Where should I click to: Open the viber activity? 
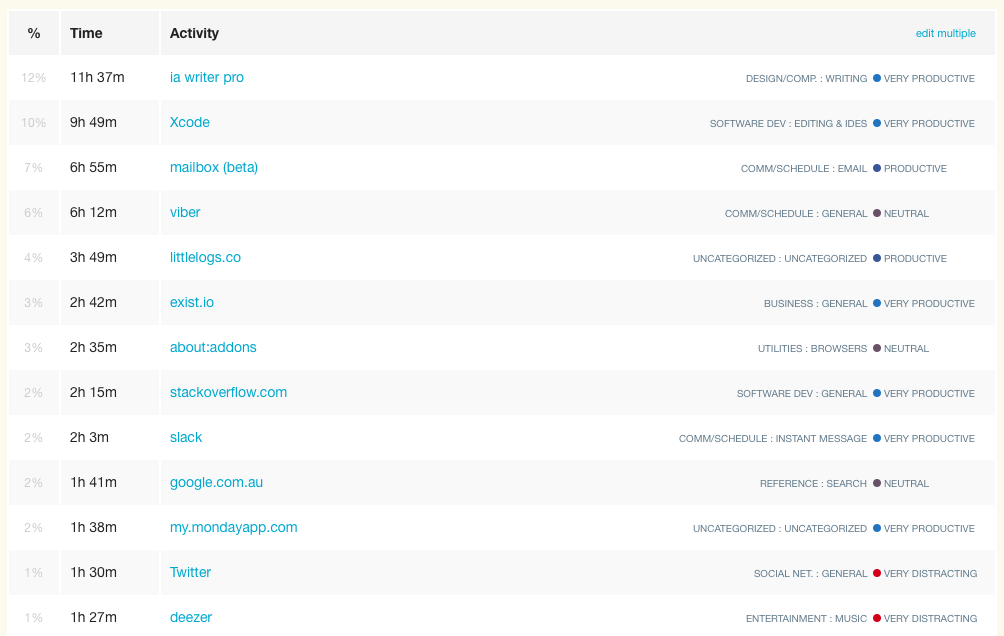(x=184, y=213)
